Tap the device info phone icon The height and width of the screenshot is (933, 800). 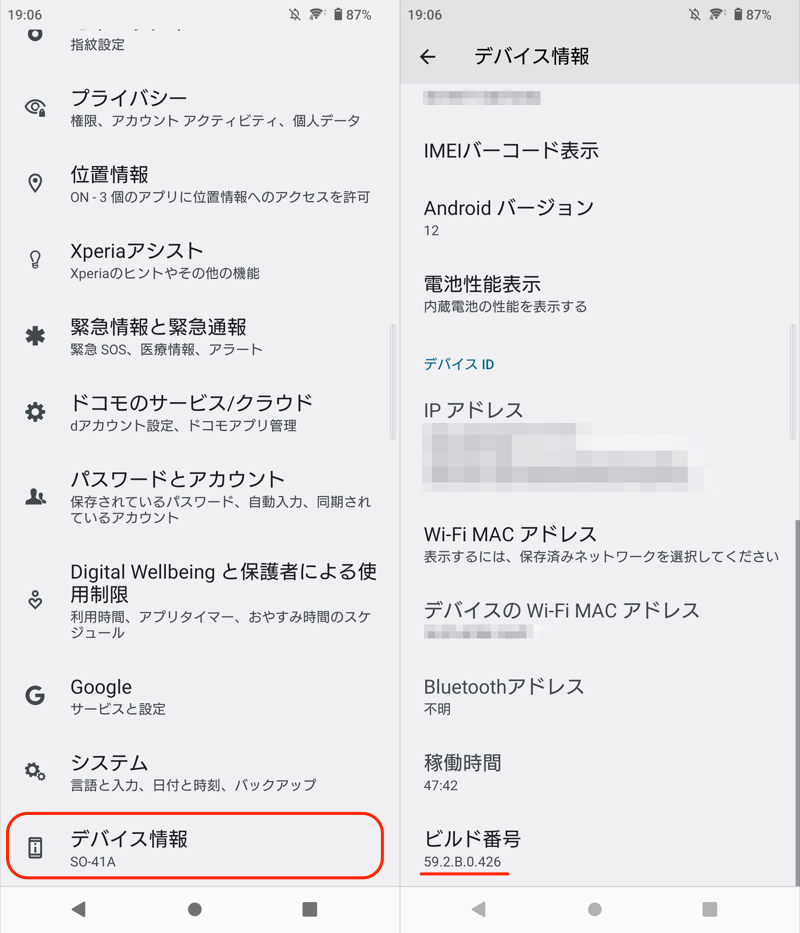click(x=36, y=848)
